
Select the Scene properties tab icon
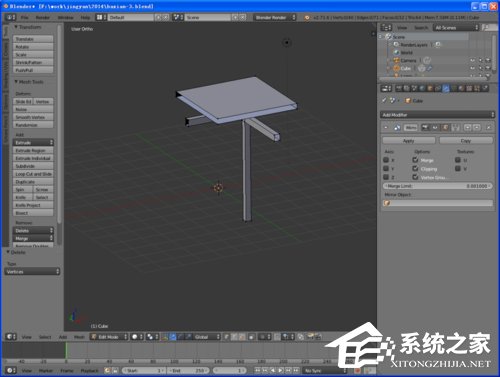(414, 88)
